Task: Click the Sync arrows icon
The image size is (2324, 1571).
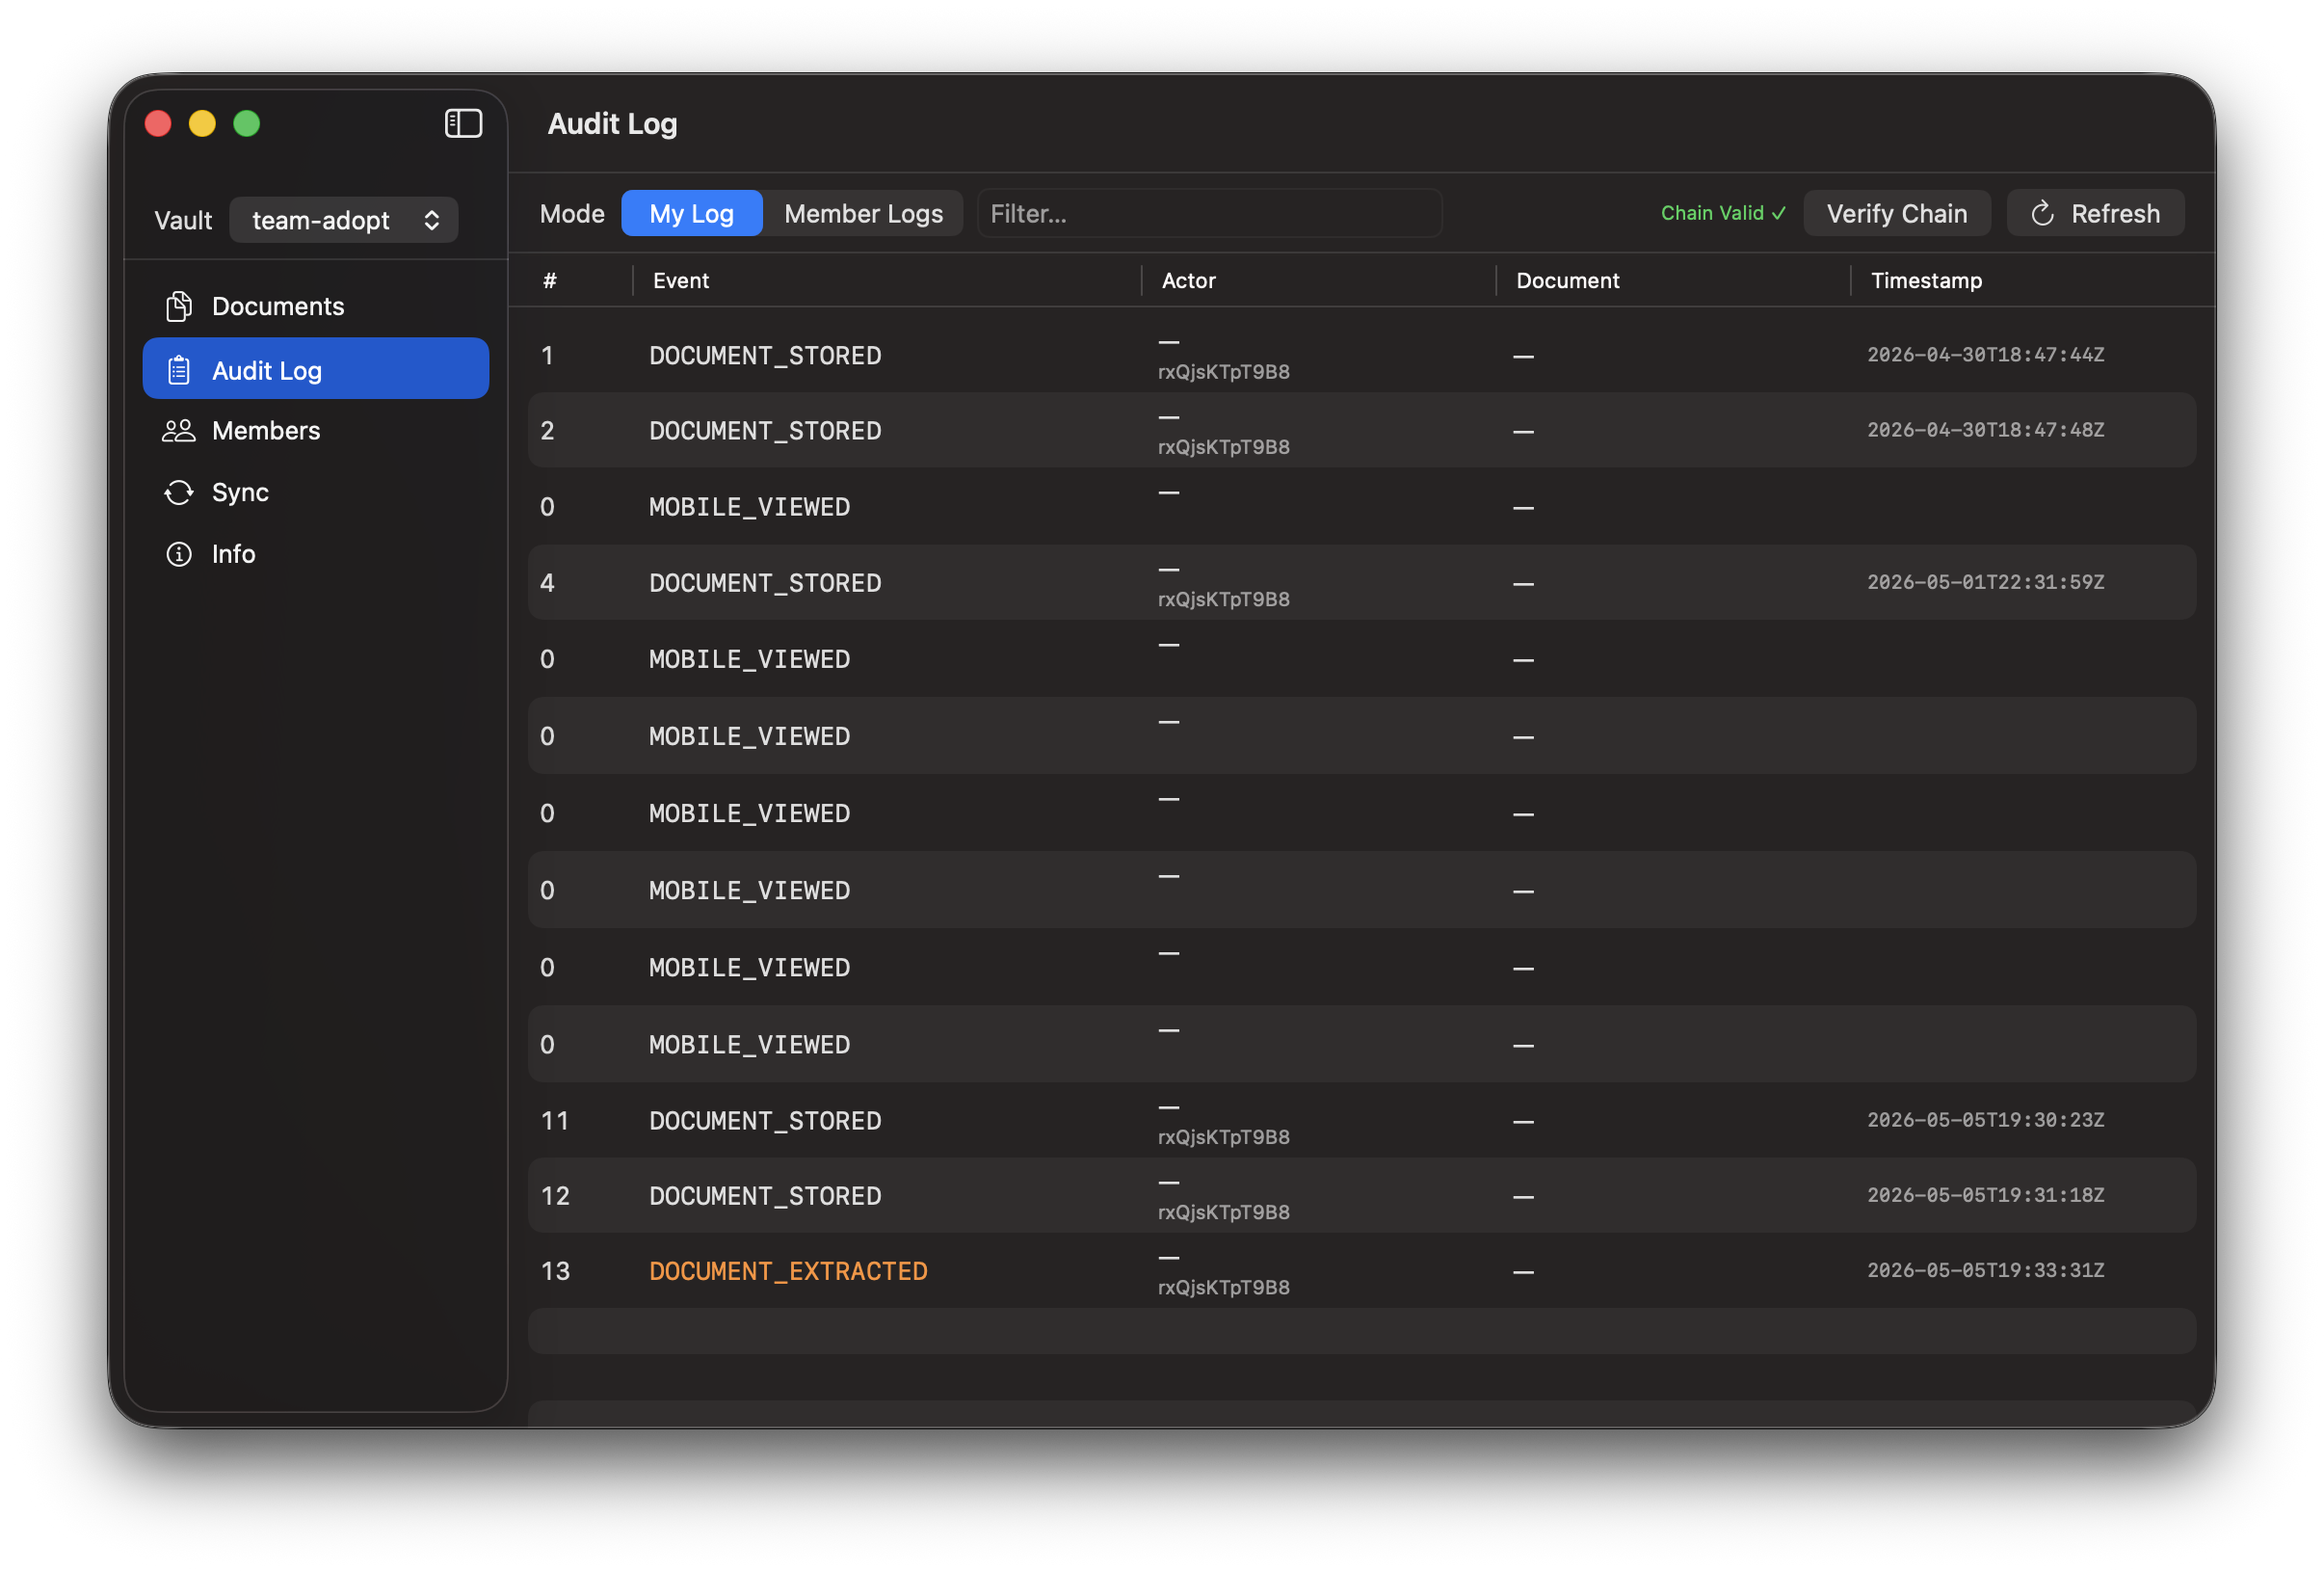Action: [179, 492]
